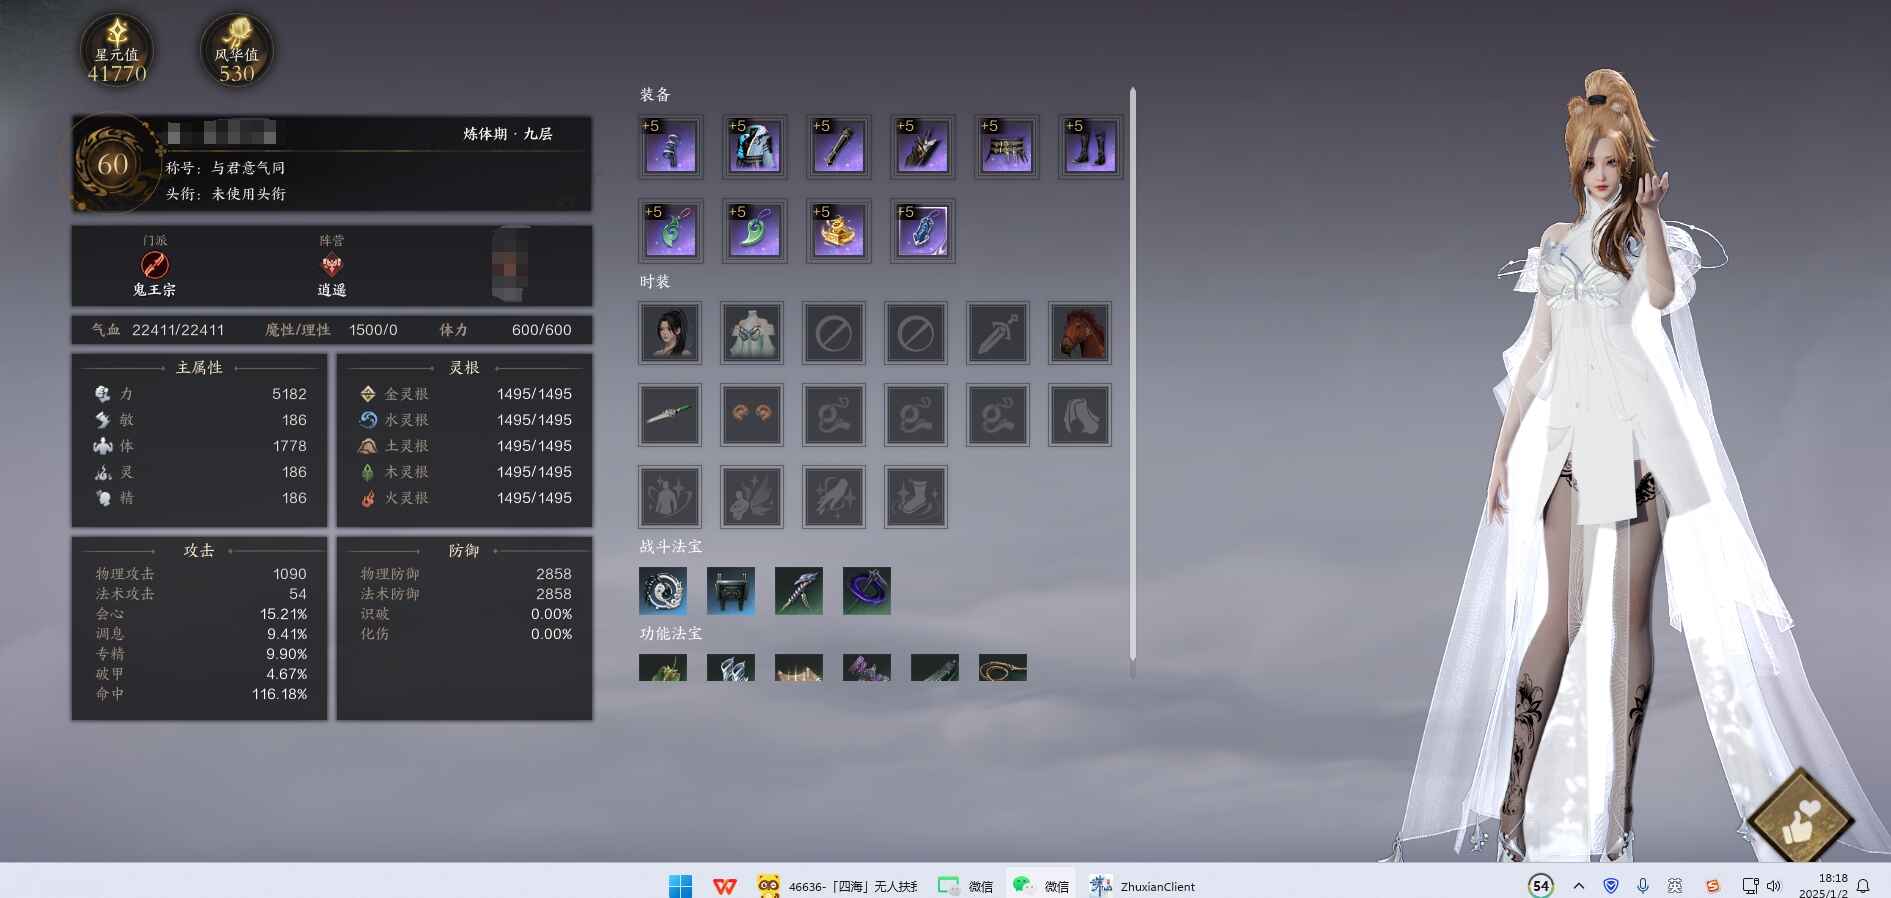Click the 装备 section heading
The image size is (1891, 898).
click(x=655, y=95)
